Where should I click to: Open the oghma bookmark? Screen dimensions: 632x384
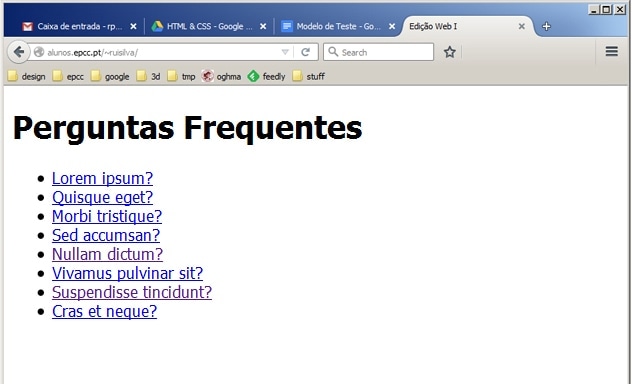(221, 76)
